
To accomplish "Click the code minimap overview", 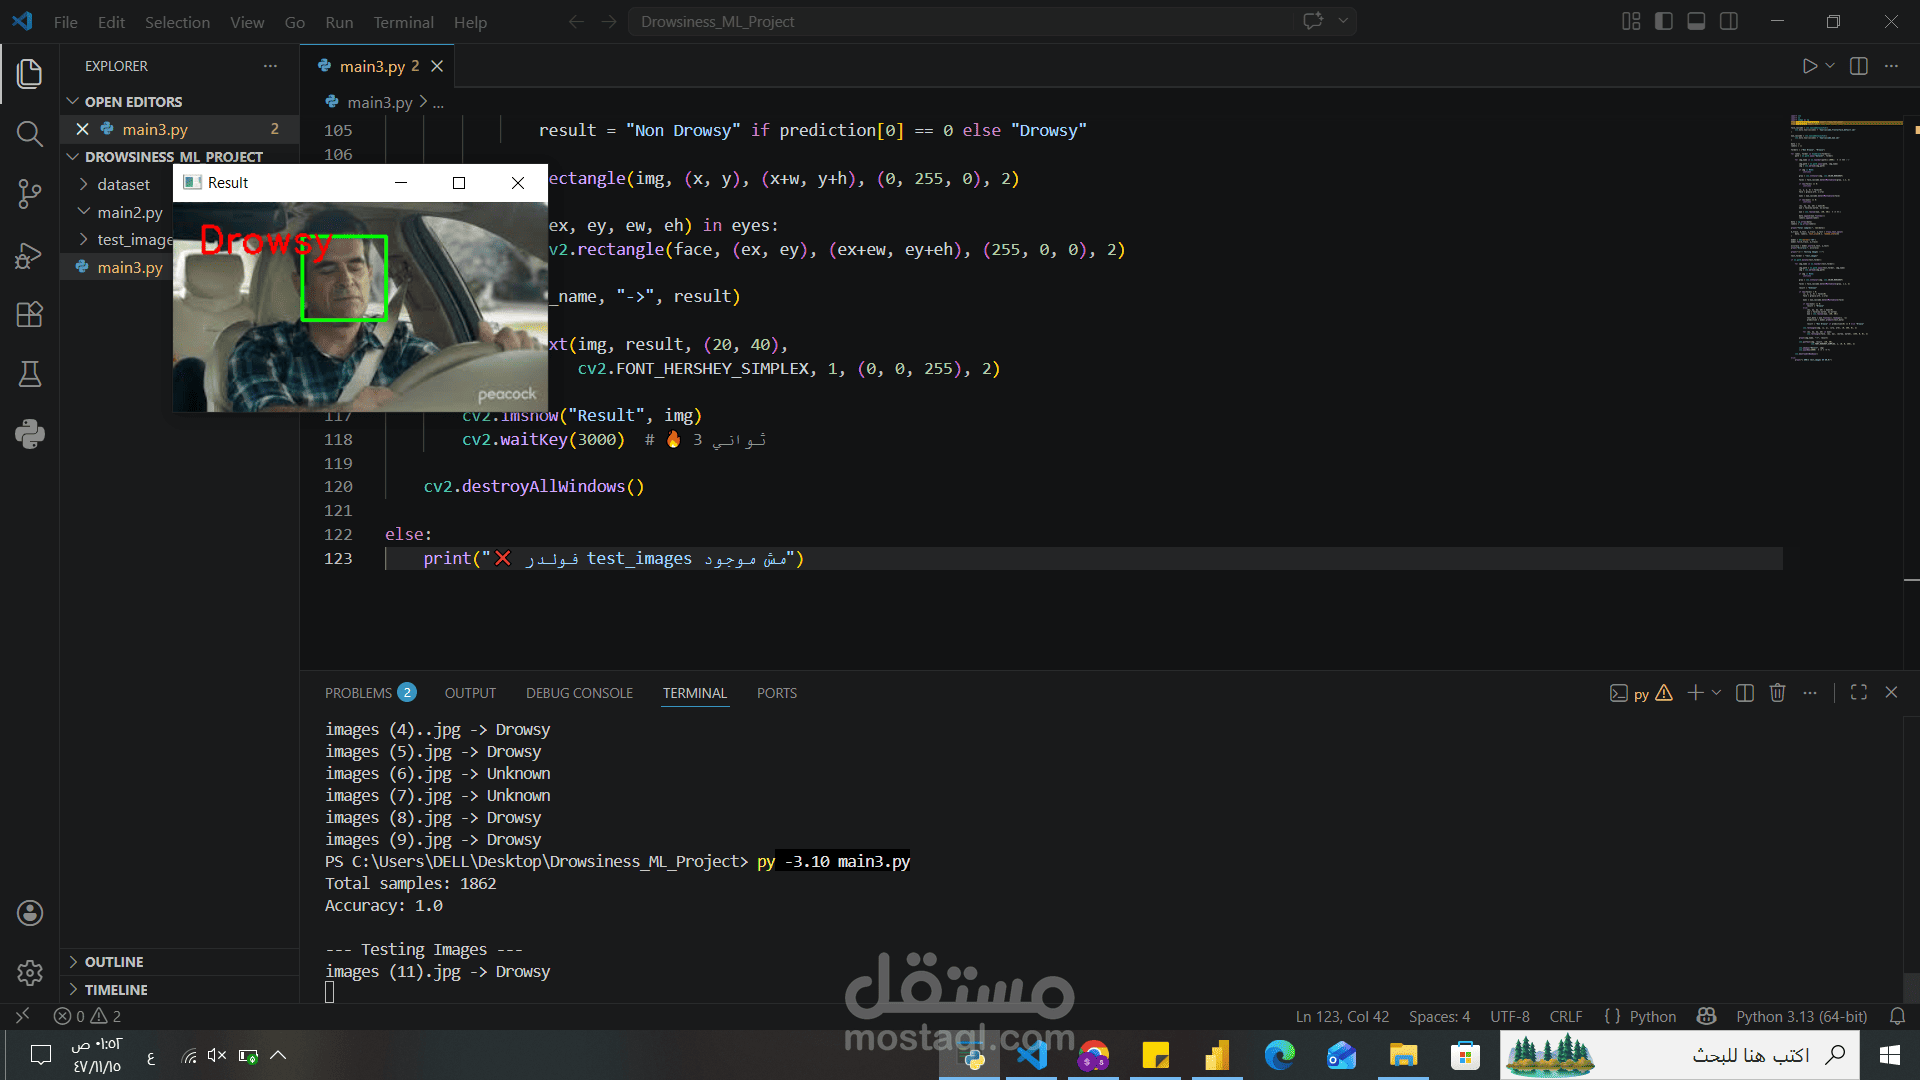I will tap(1845, 240).
